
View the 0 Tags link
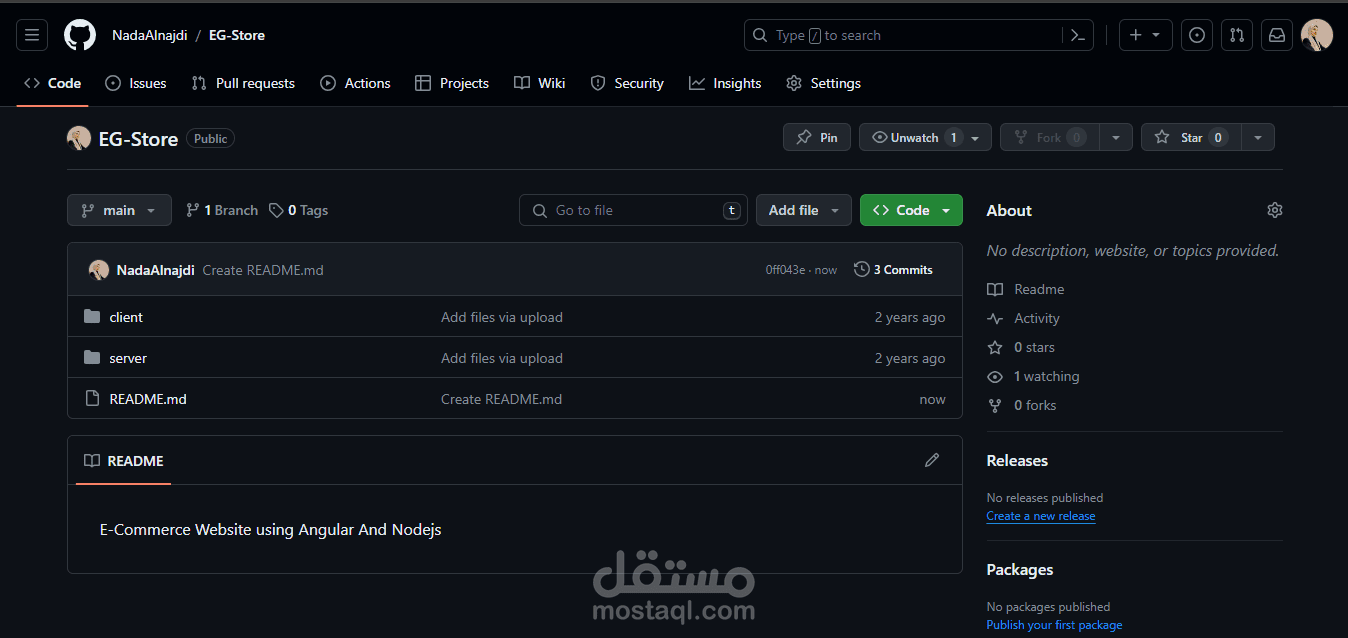pos(298,210)
